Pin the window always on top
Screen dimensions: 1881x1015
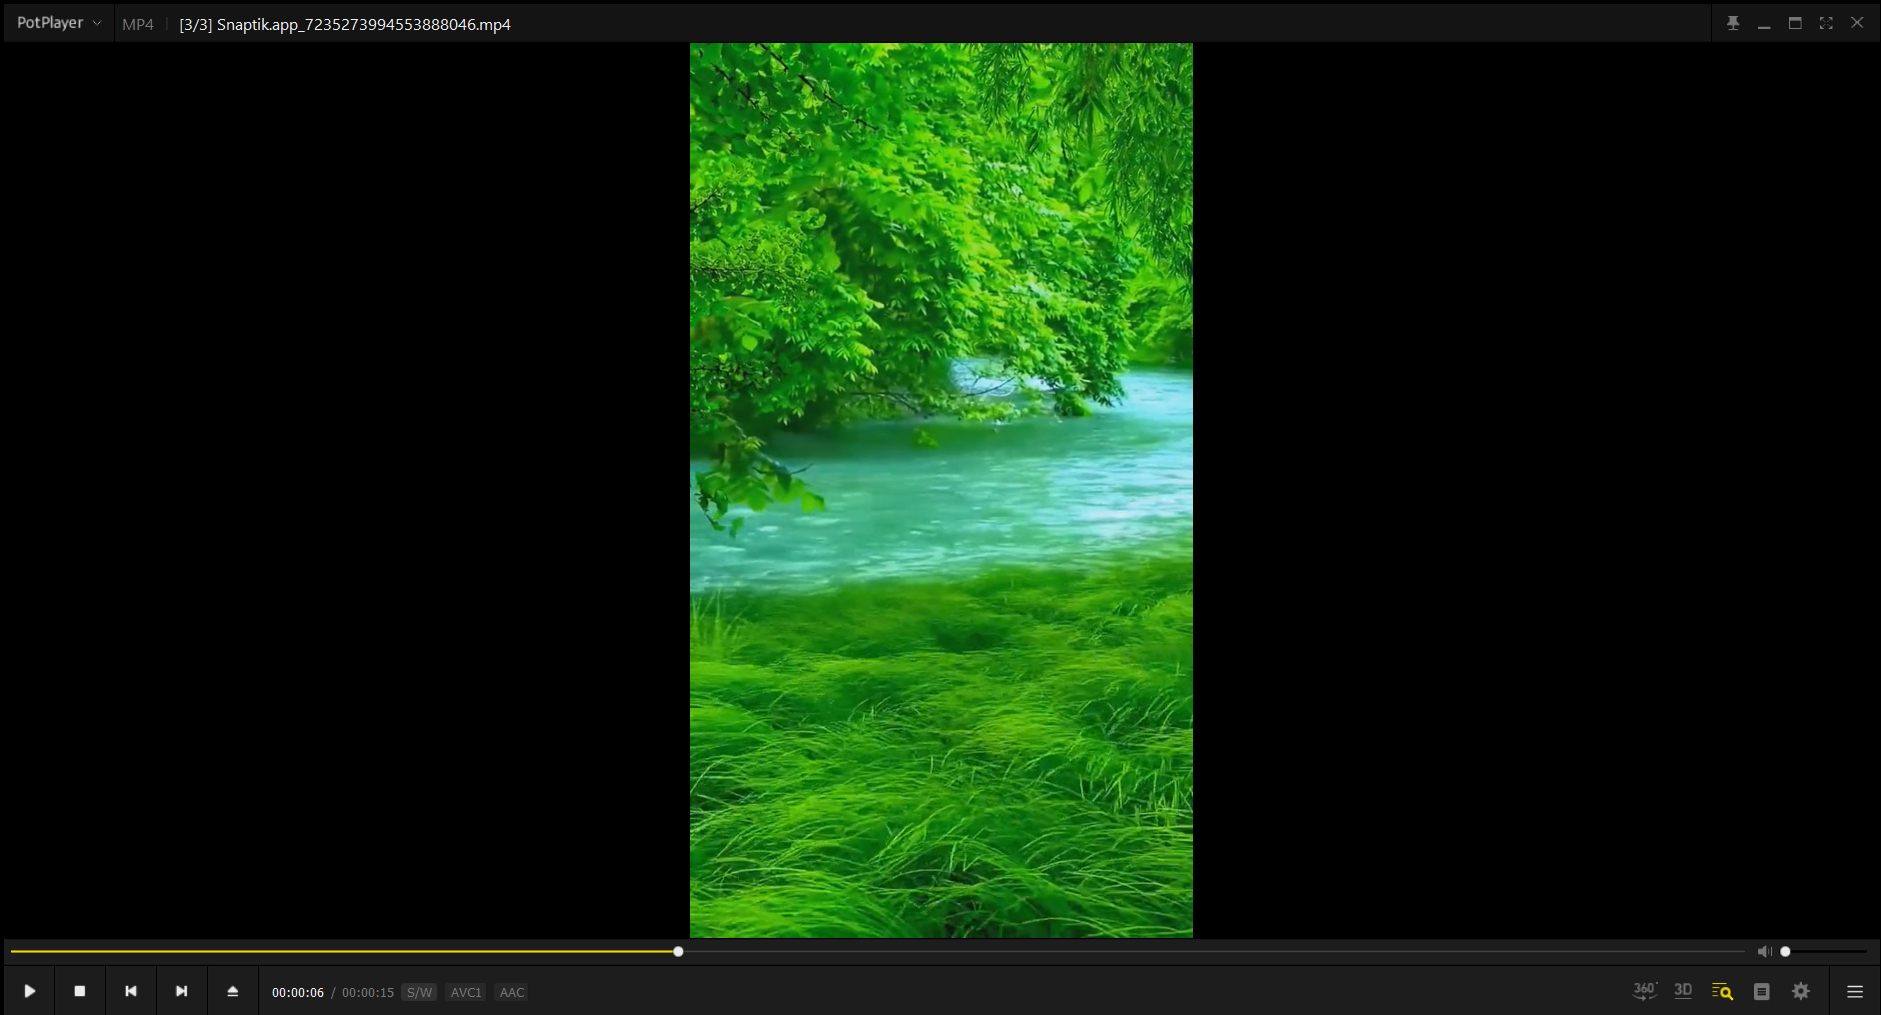point(1733,23)
